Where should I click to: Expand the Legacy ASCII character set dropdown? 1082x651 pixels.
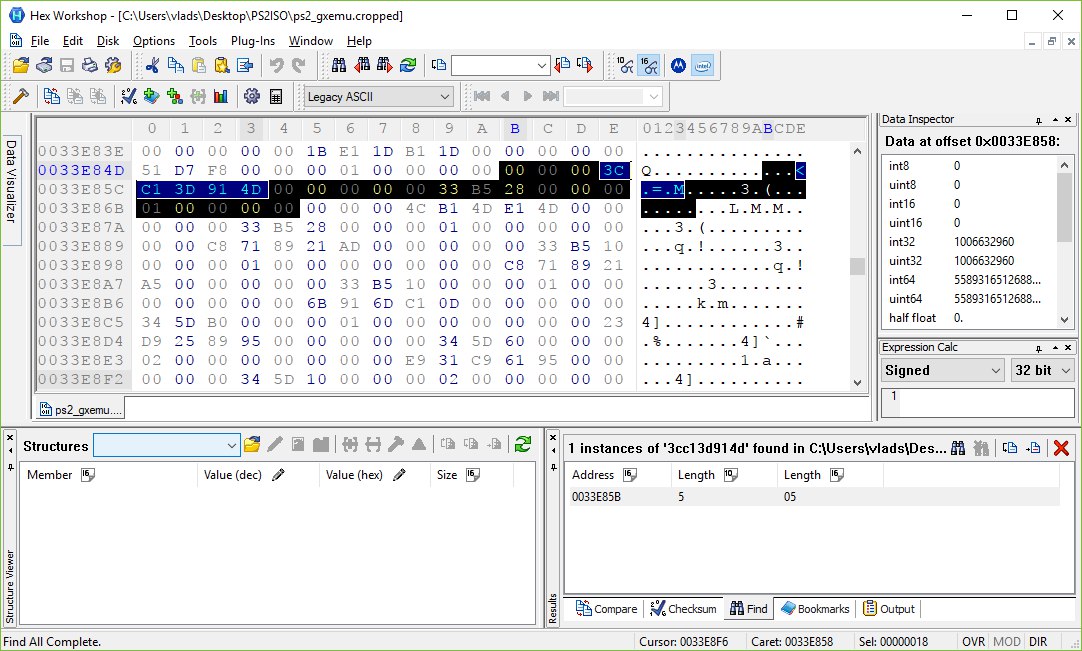click(x=445, y=97)
